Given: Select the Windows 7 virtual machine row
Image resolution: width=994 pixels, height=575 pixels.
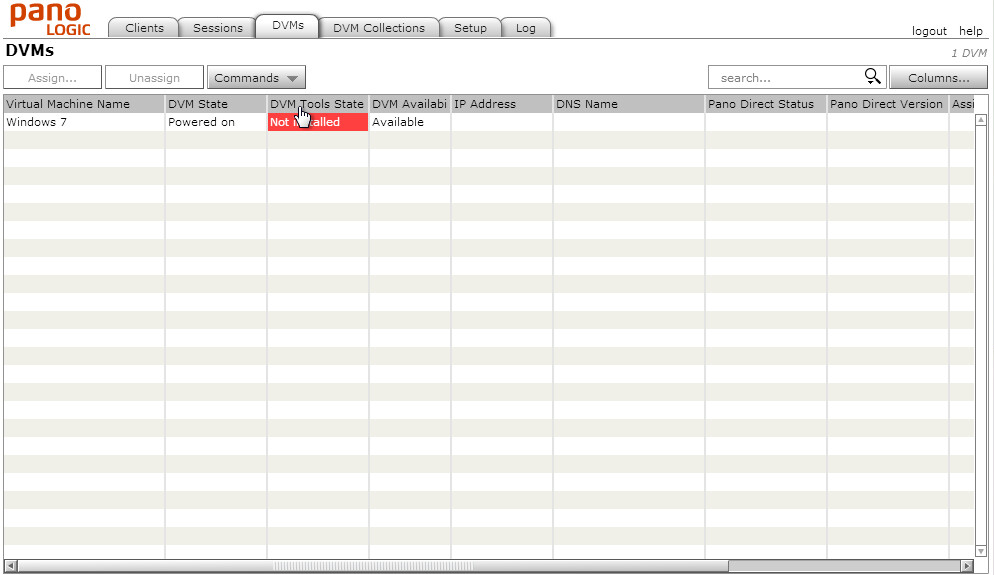Looking at the screenshot, I should (x=489, y=122).
